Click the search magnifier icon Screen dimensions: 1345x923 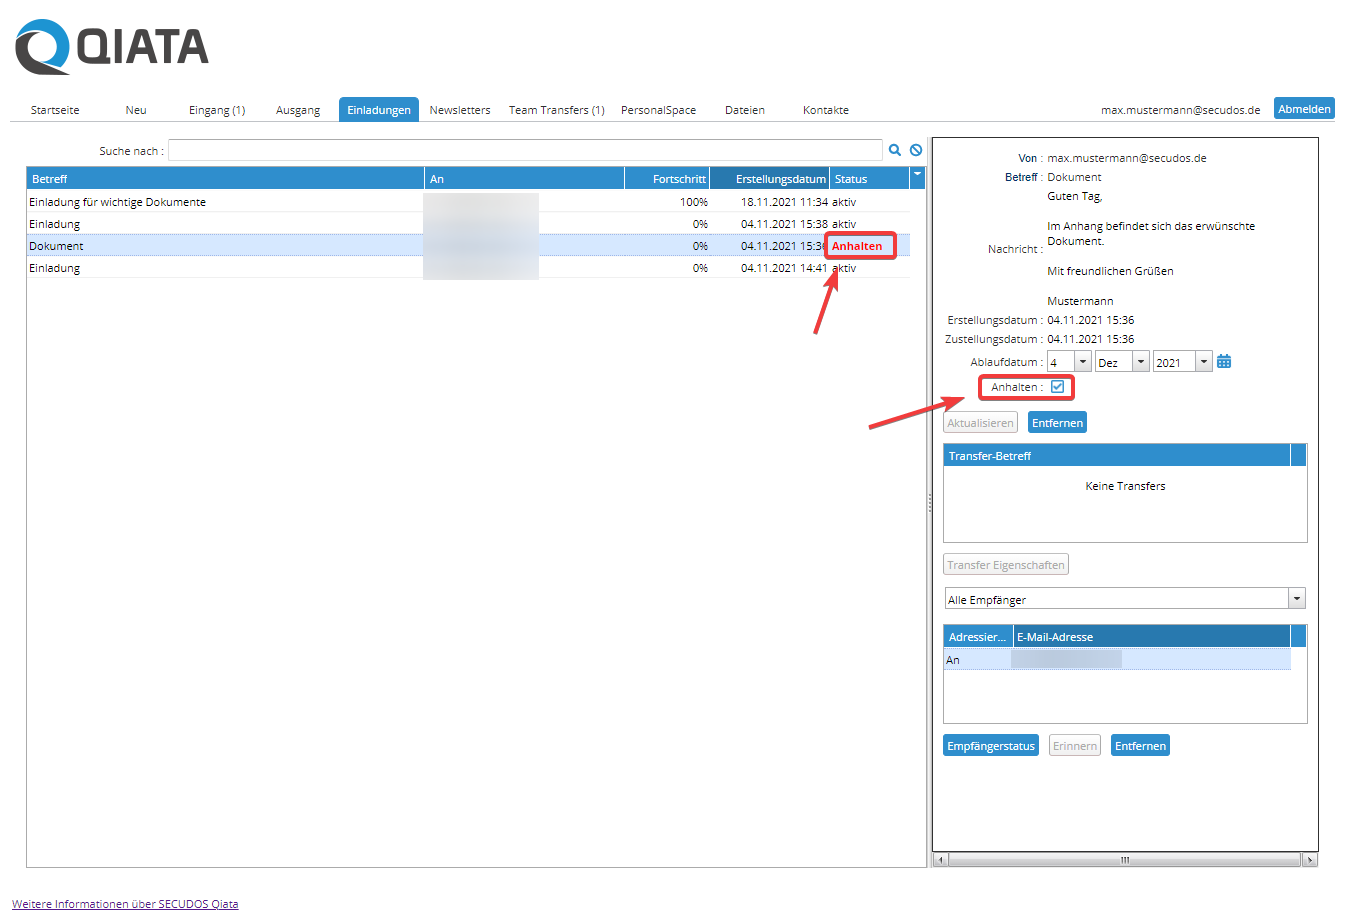[895, 150]
